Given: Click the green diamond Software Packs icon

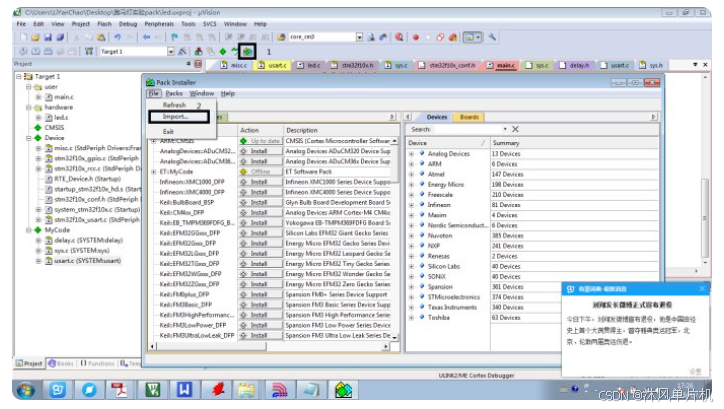Looking at the screenshot, I should (x=223, y=51).
